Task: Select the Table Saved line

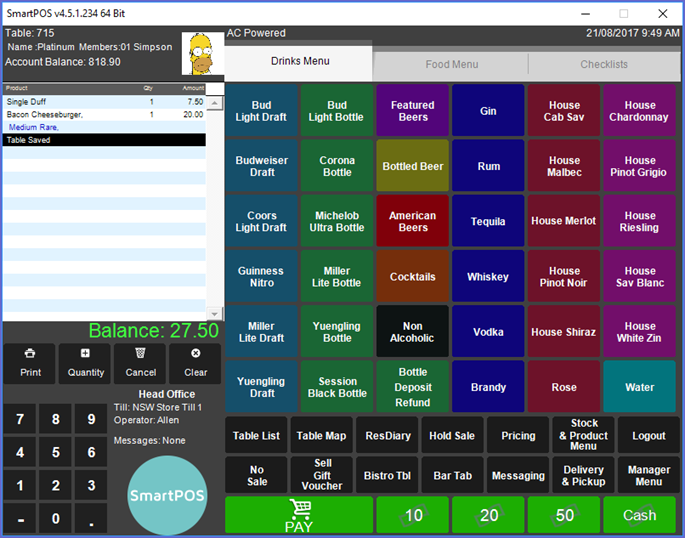Action: pos(104,140)
